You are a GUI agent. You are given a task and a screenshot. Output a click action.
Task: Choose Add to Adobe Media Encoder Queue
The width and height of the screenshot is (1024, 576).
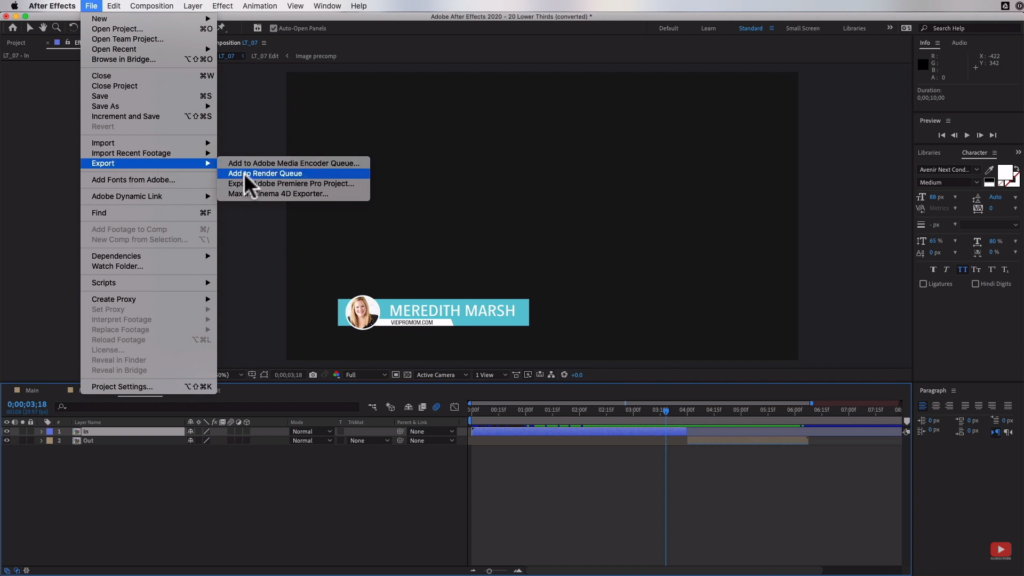click(293, 163)
